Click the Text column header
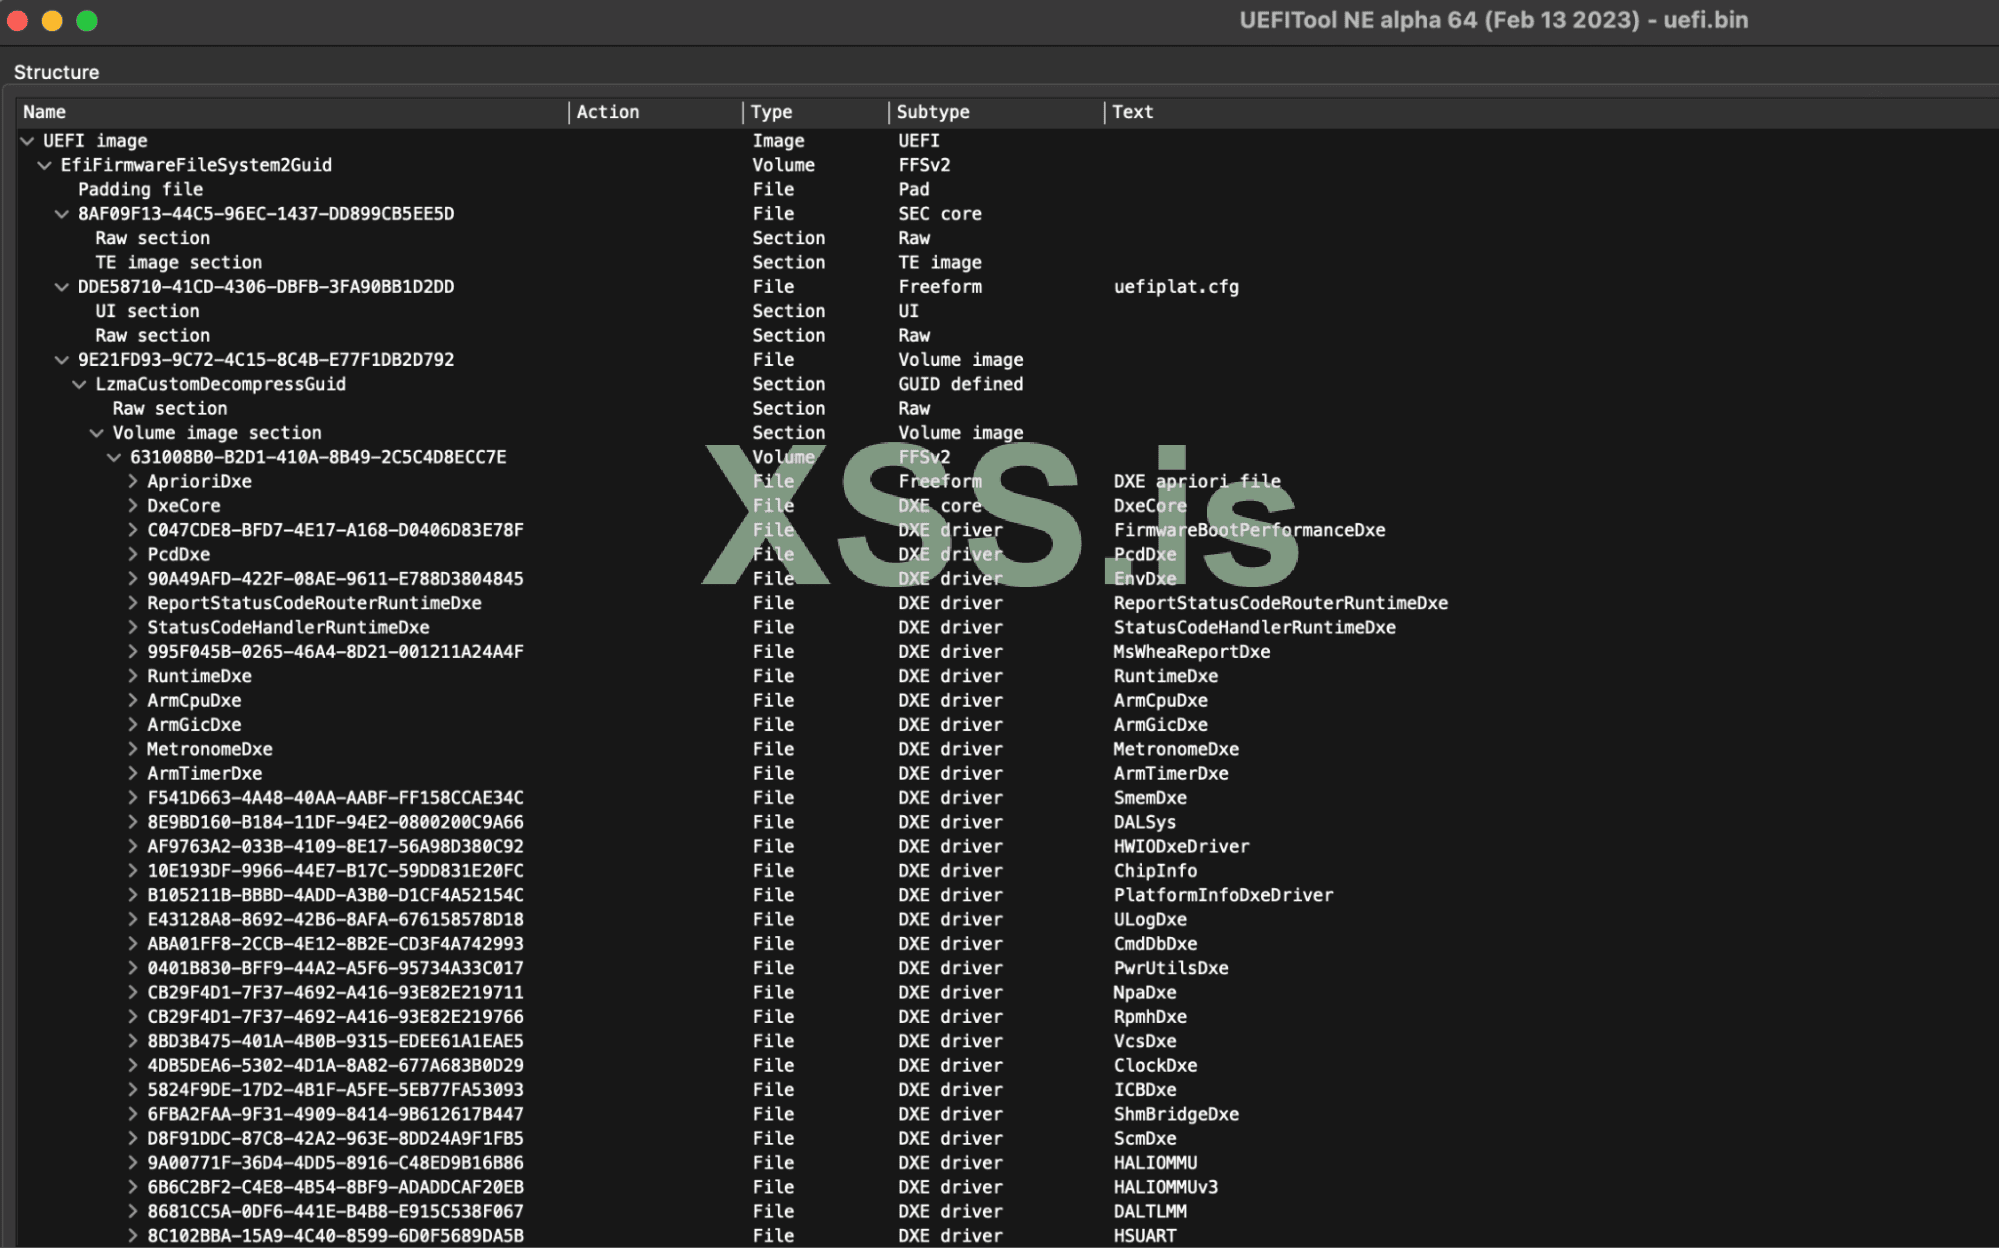The height and width of the screenshot is (1249, 1999). (1132, 112)
